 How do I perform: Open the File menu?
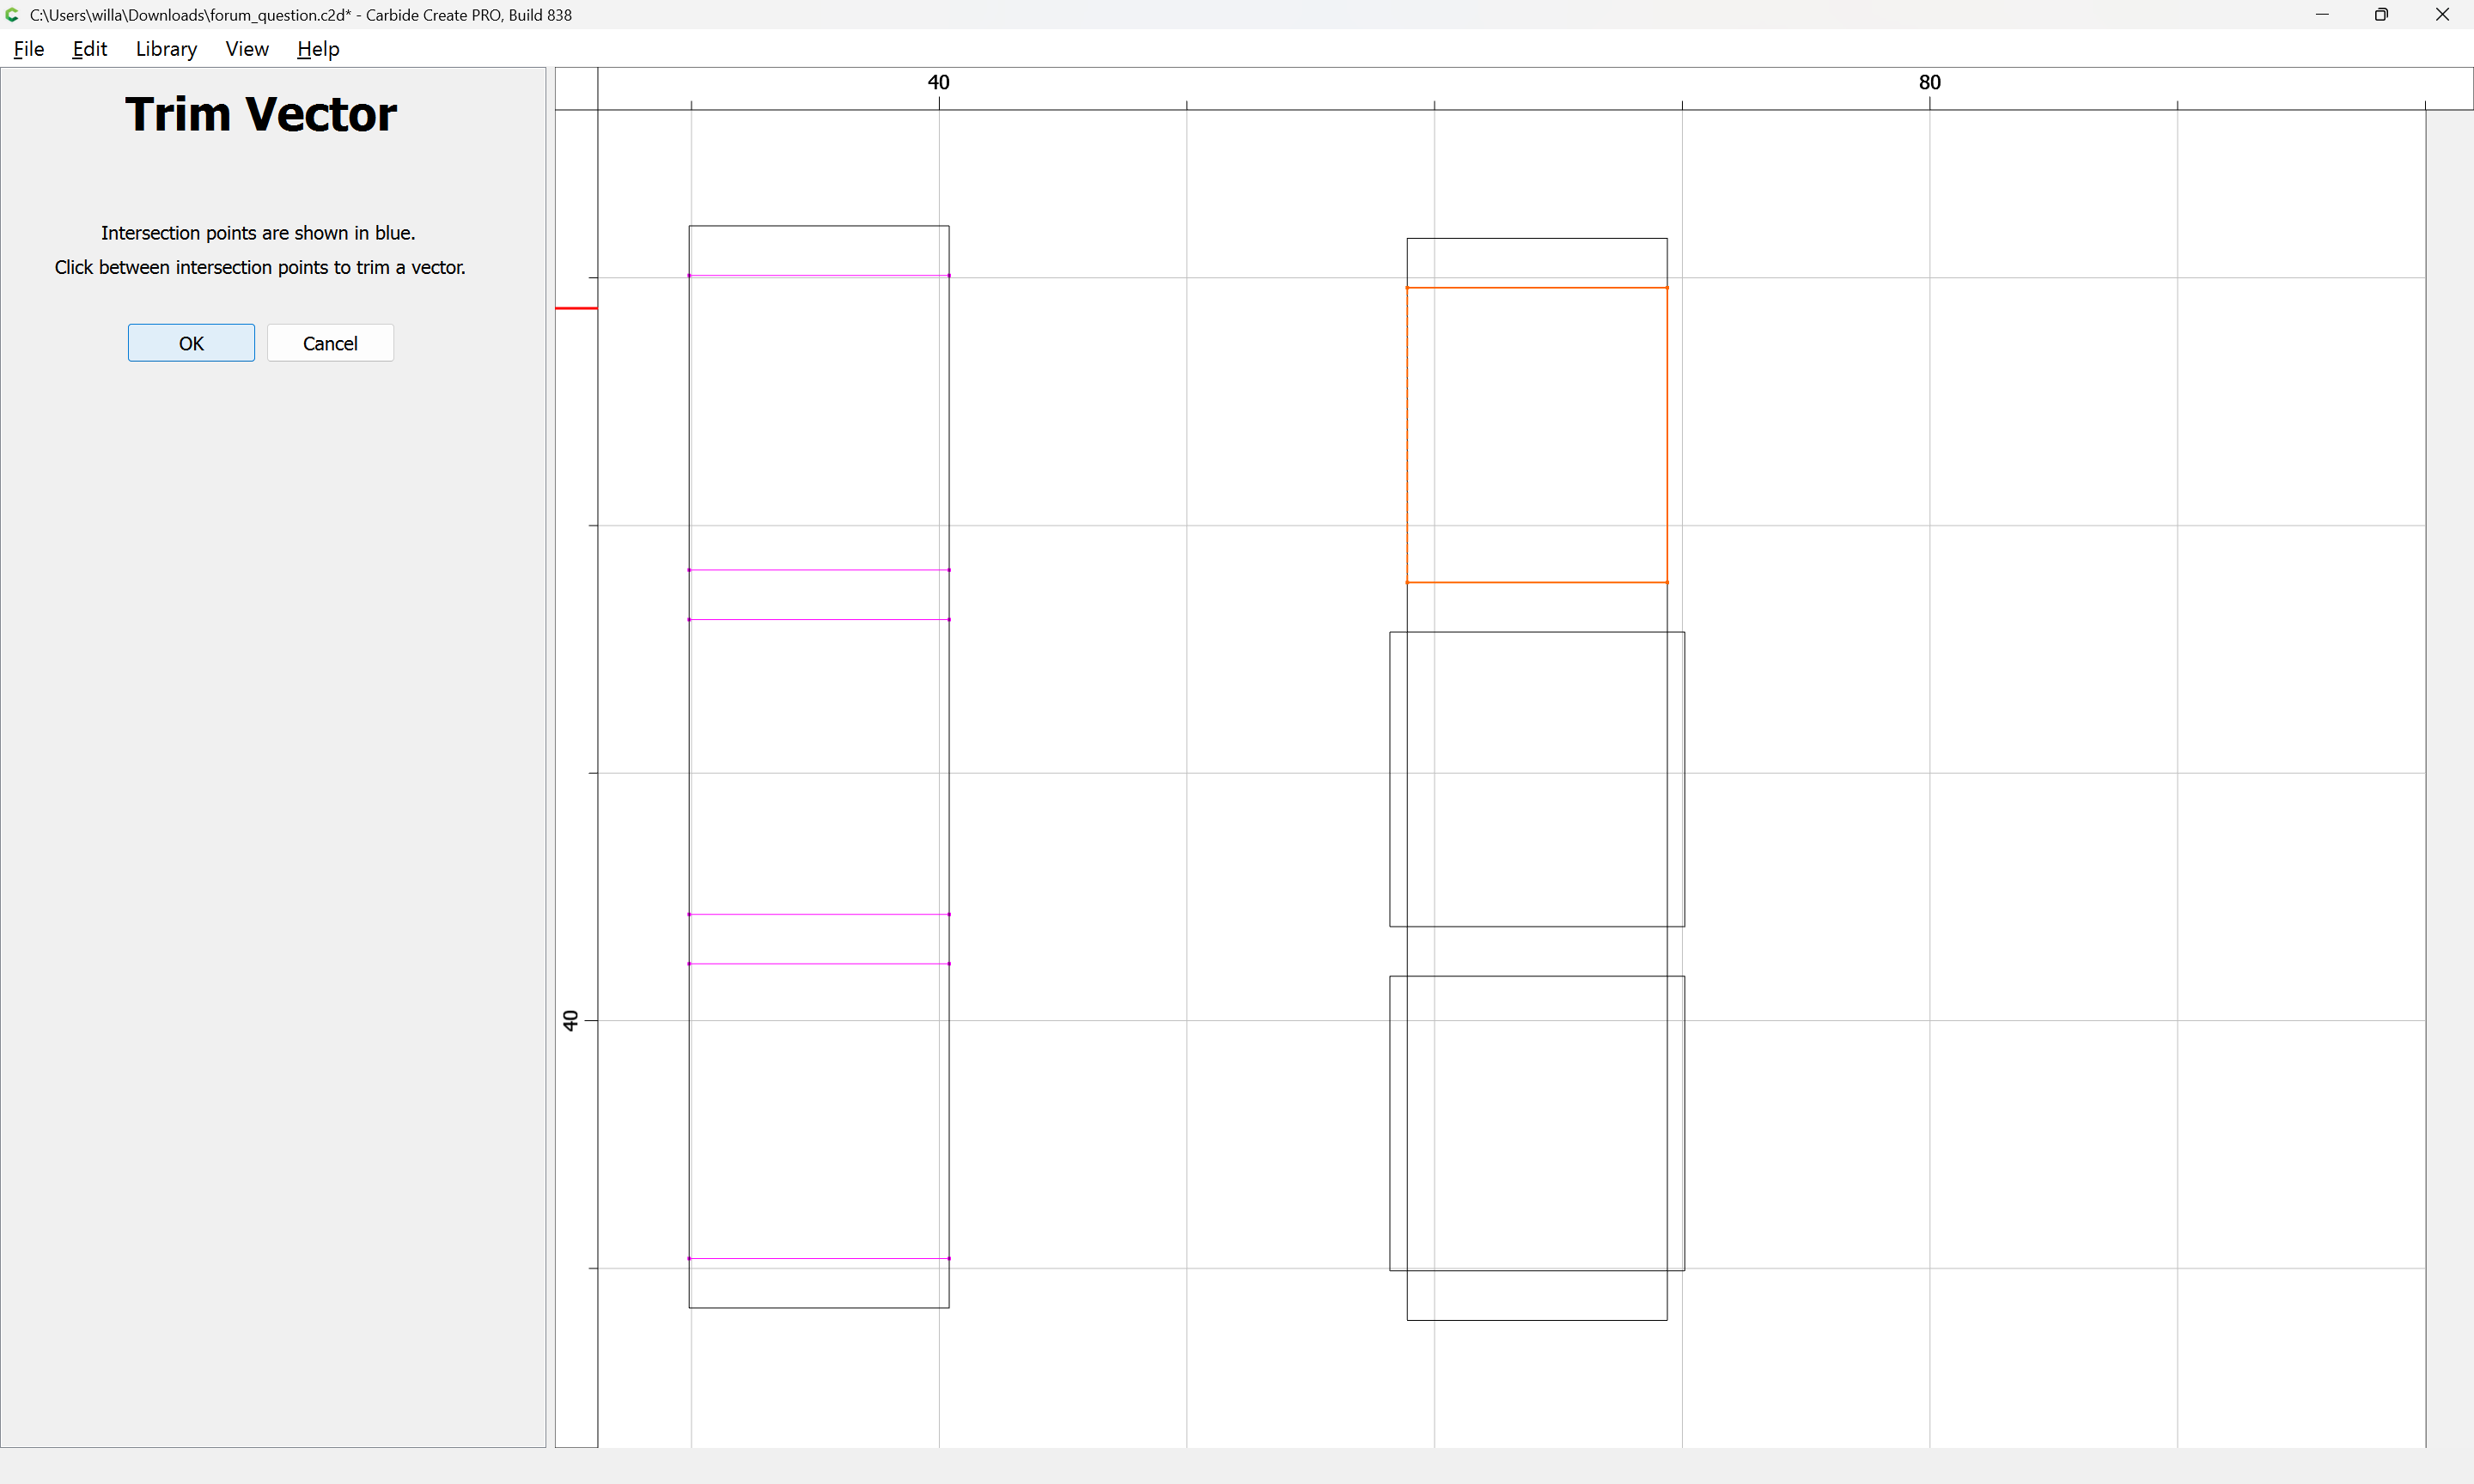pyautogui.click(x=28, y=49)
